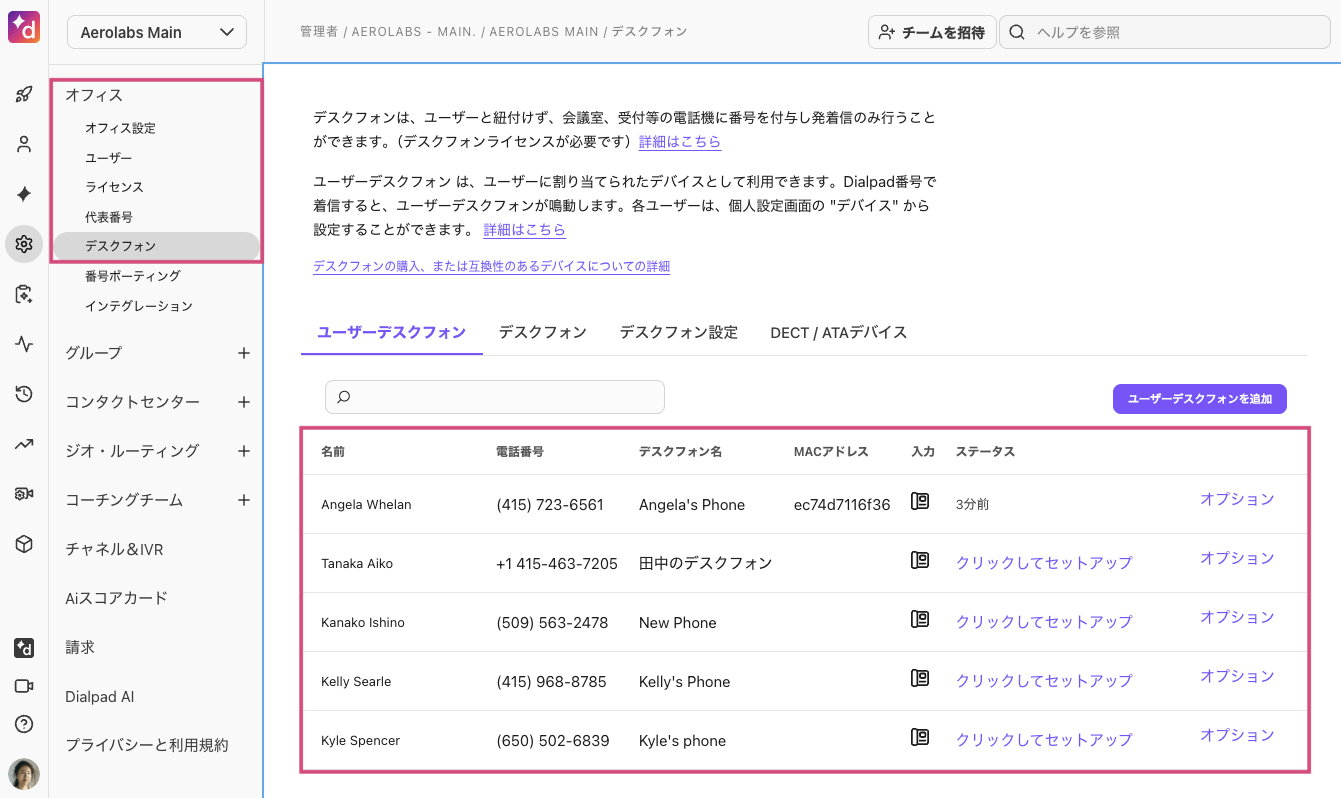The height and width of the screenshot is (798, 1341).
Task: Expand the コンタクトセンター section with plus
Action: [x=243, y=402]
